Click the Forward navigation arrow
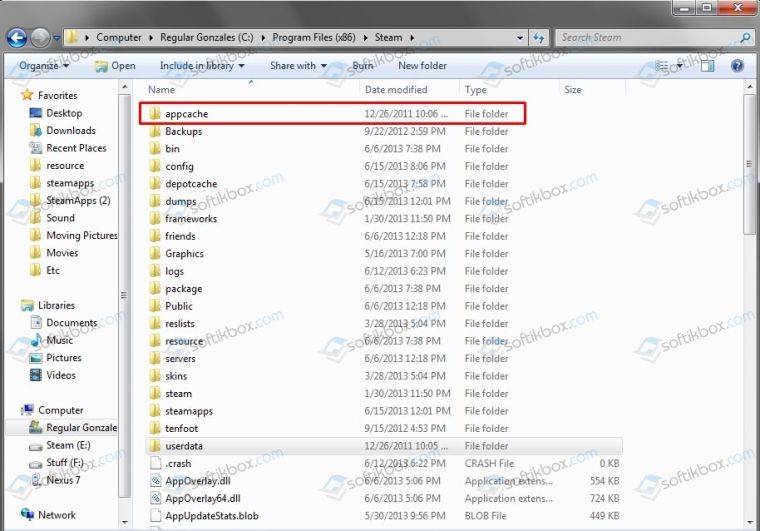760x531 pixels. (40, 37)
